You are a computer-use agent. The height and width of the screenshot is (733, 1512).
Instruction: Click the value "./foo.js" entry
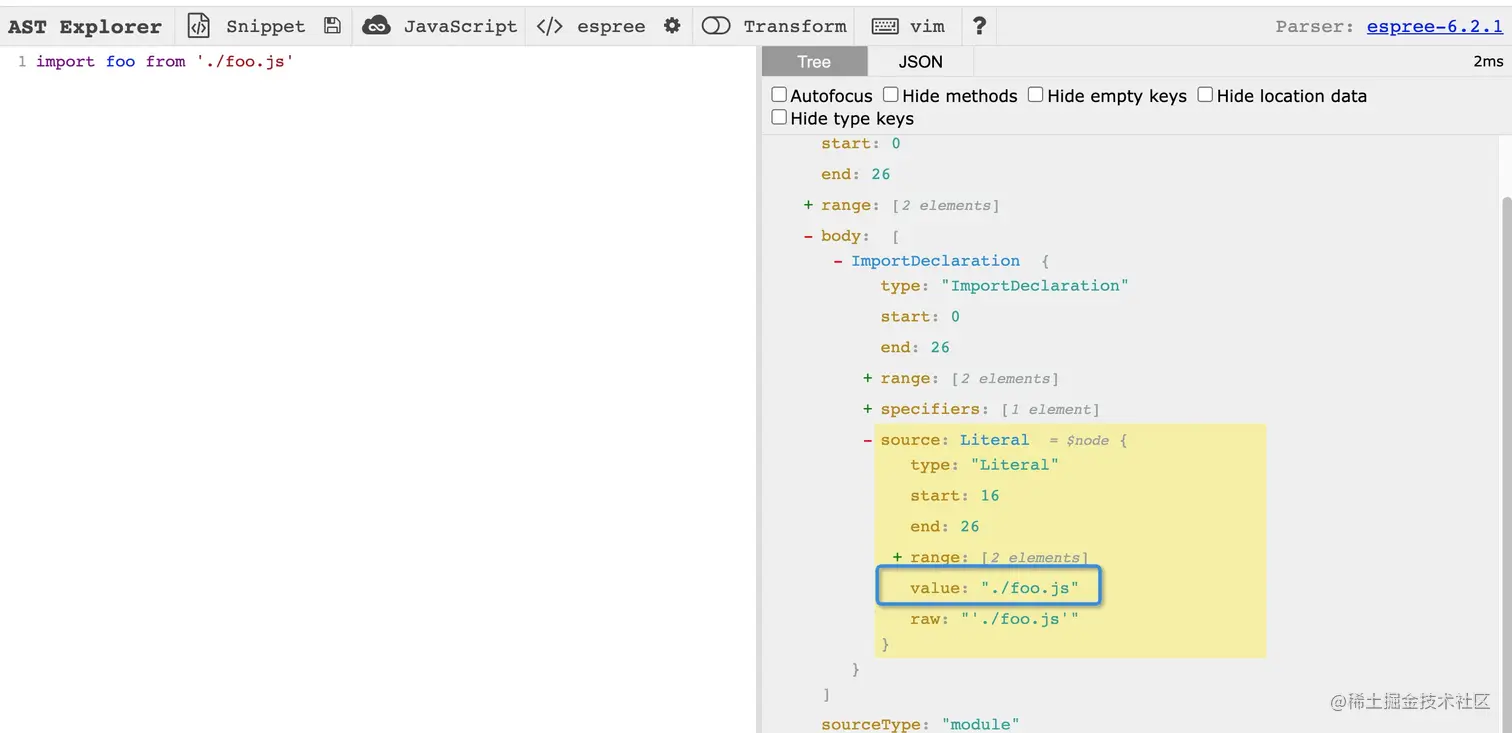994,588
